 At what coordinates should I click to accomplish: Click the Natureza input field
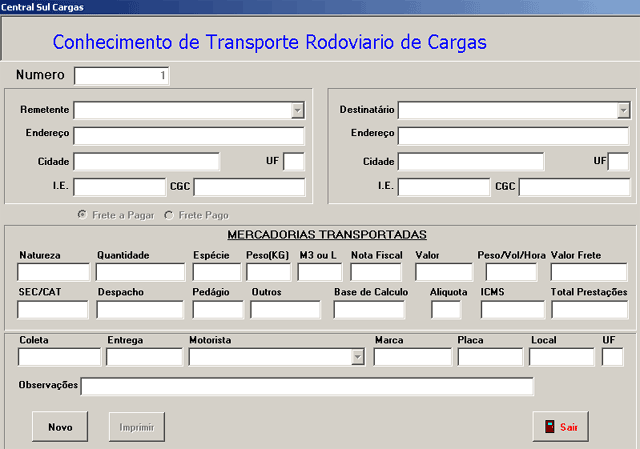coord(53,272)
